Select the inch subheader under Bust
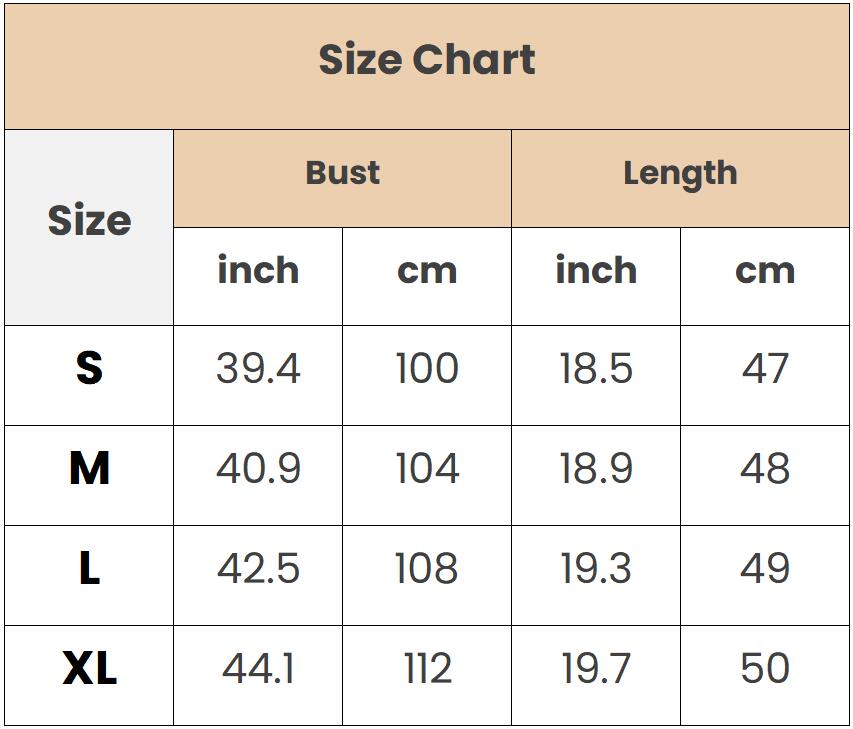The image size is (853, 729). 258,276
